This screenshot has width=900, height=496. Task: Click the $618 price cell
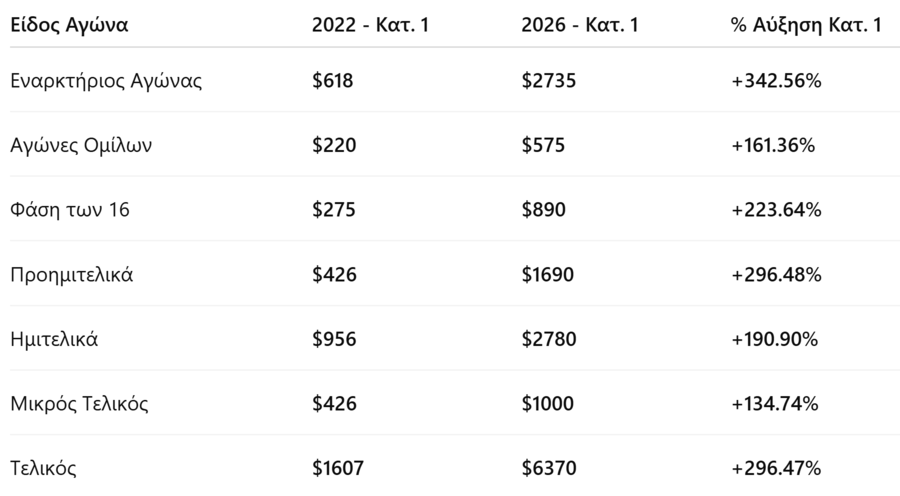(x=333, y=81)
